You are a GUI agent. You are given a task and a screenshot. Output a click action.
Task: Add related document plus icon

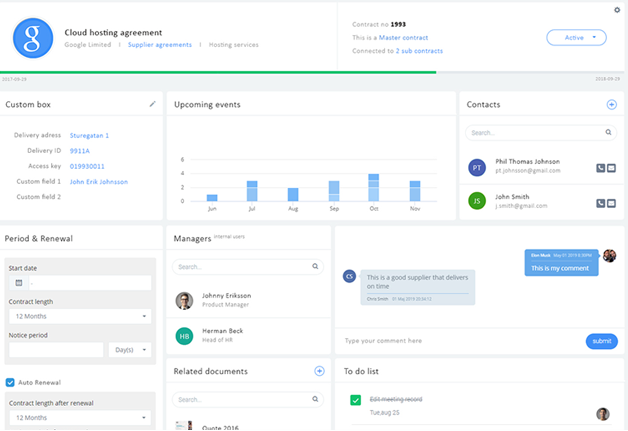click(x=319, y=371)
